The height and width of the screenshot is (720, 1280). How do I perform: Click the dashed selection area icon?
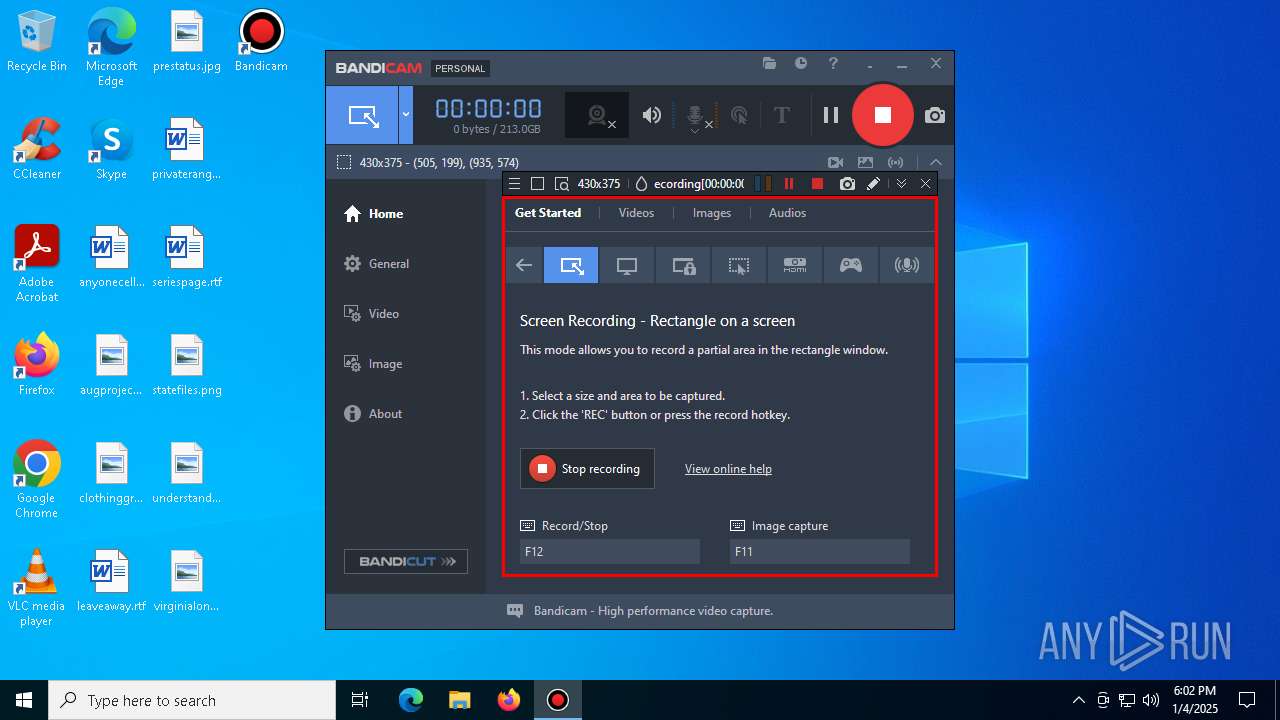pyautogui.click(x=343, y=162)
